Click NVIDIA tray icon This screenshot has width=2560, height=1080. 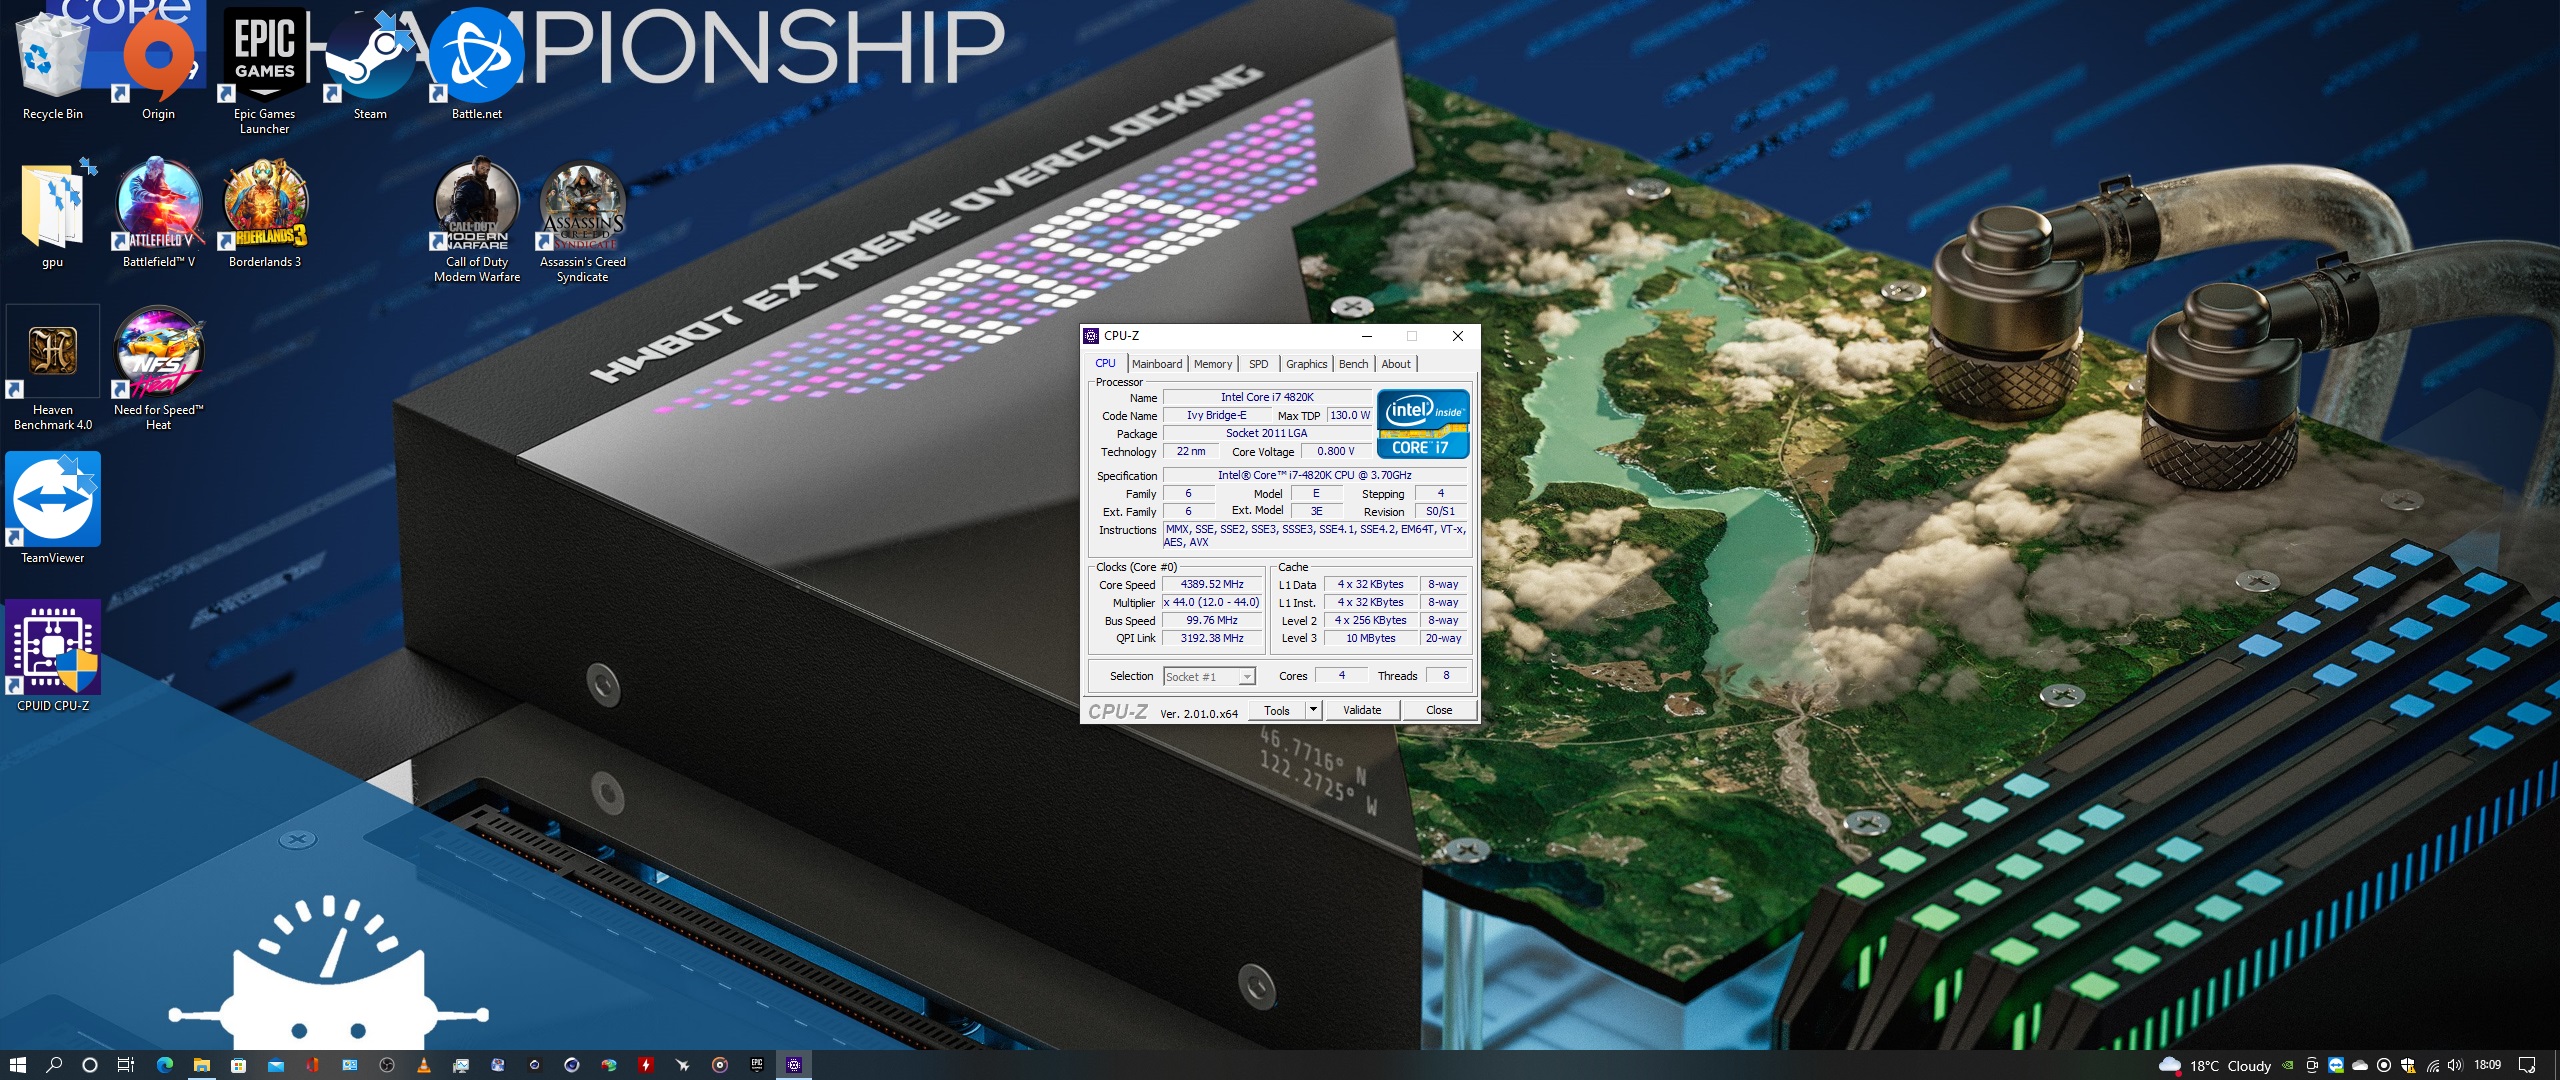coord(2288,1065)
